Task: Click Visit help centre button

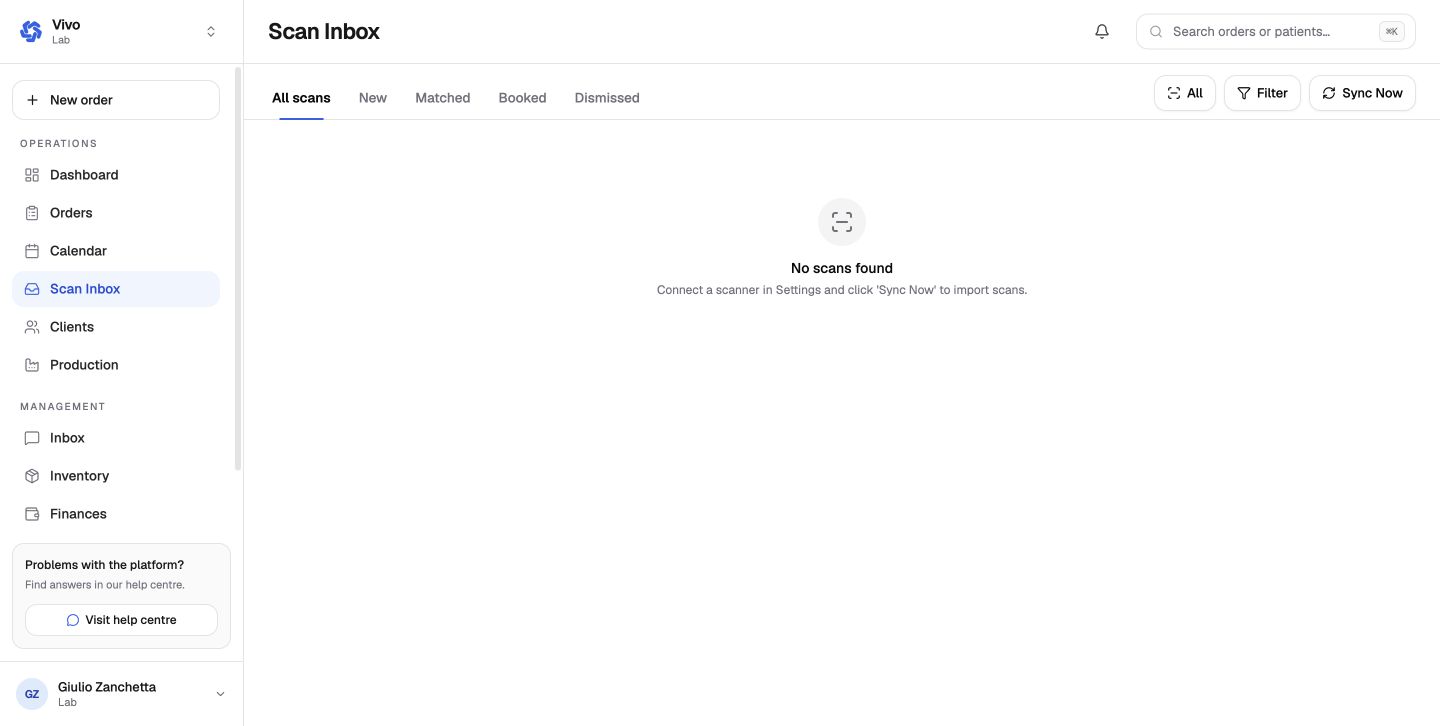Action: [121, 620]
